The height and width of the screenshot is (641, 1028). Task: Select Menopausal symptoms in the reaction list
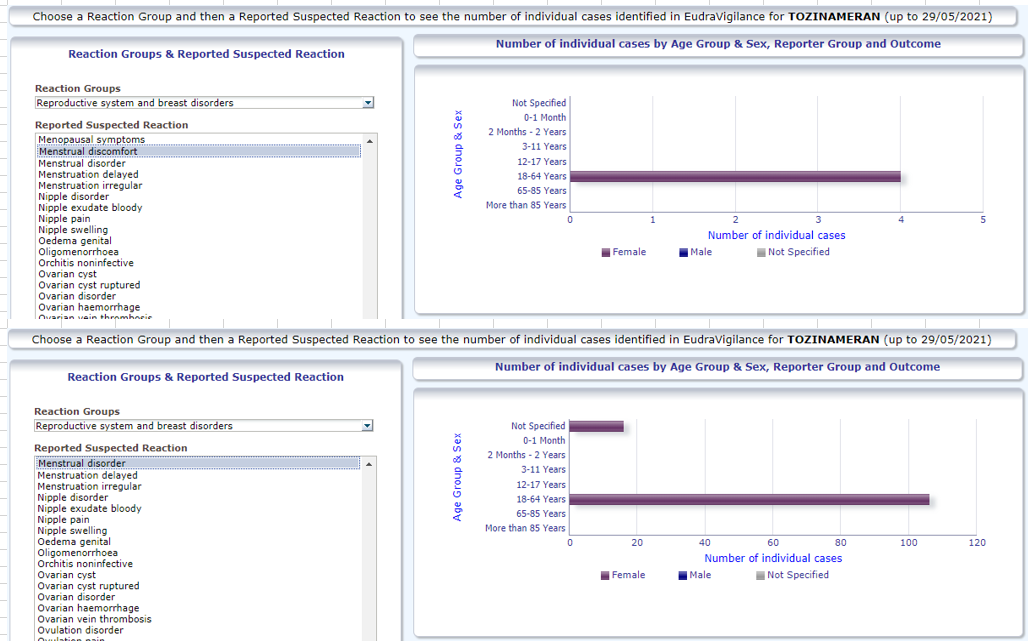pyautogui.click(x=92, y=140)
